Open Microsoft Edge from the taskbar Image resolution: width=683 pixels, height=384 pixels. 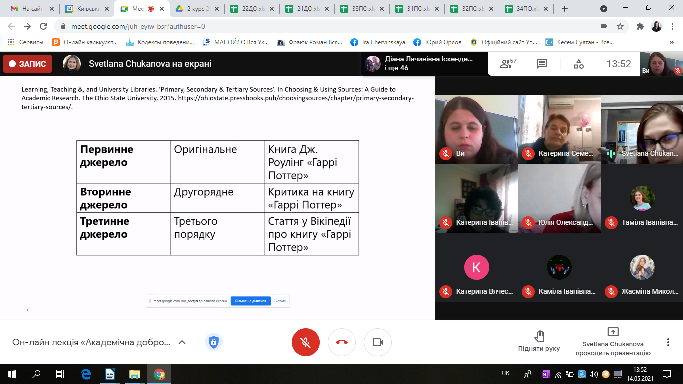[86, 374]
